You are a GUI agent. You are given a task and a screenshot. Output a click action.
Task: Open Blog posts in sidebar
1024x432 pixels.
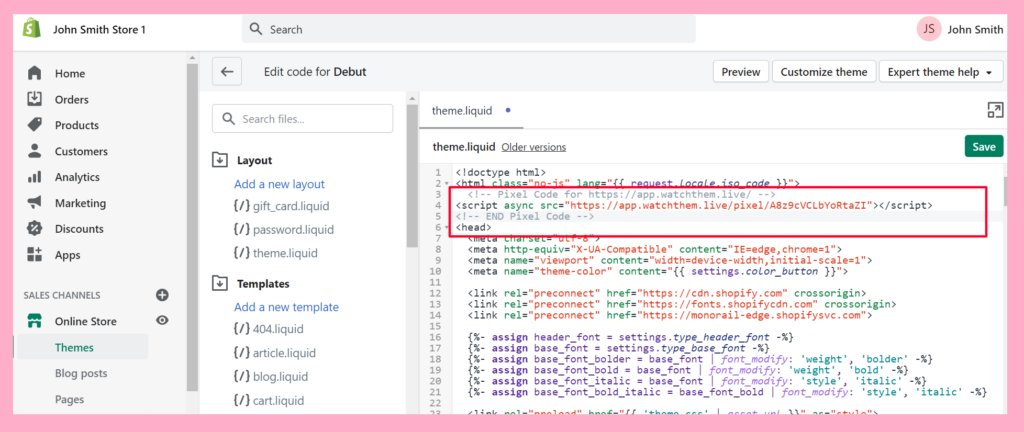[81, 373]
